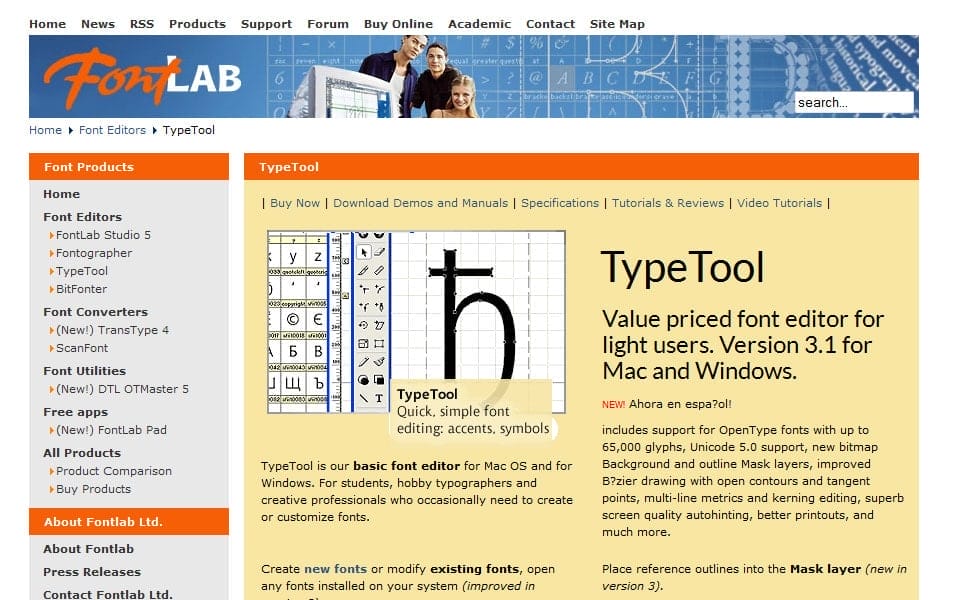Expand the FontLab Pad entry arrow
Viewport: 954px width, 600px height.
pyautogui.click(x=52, y=429)
